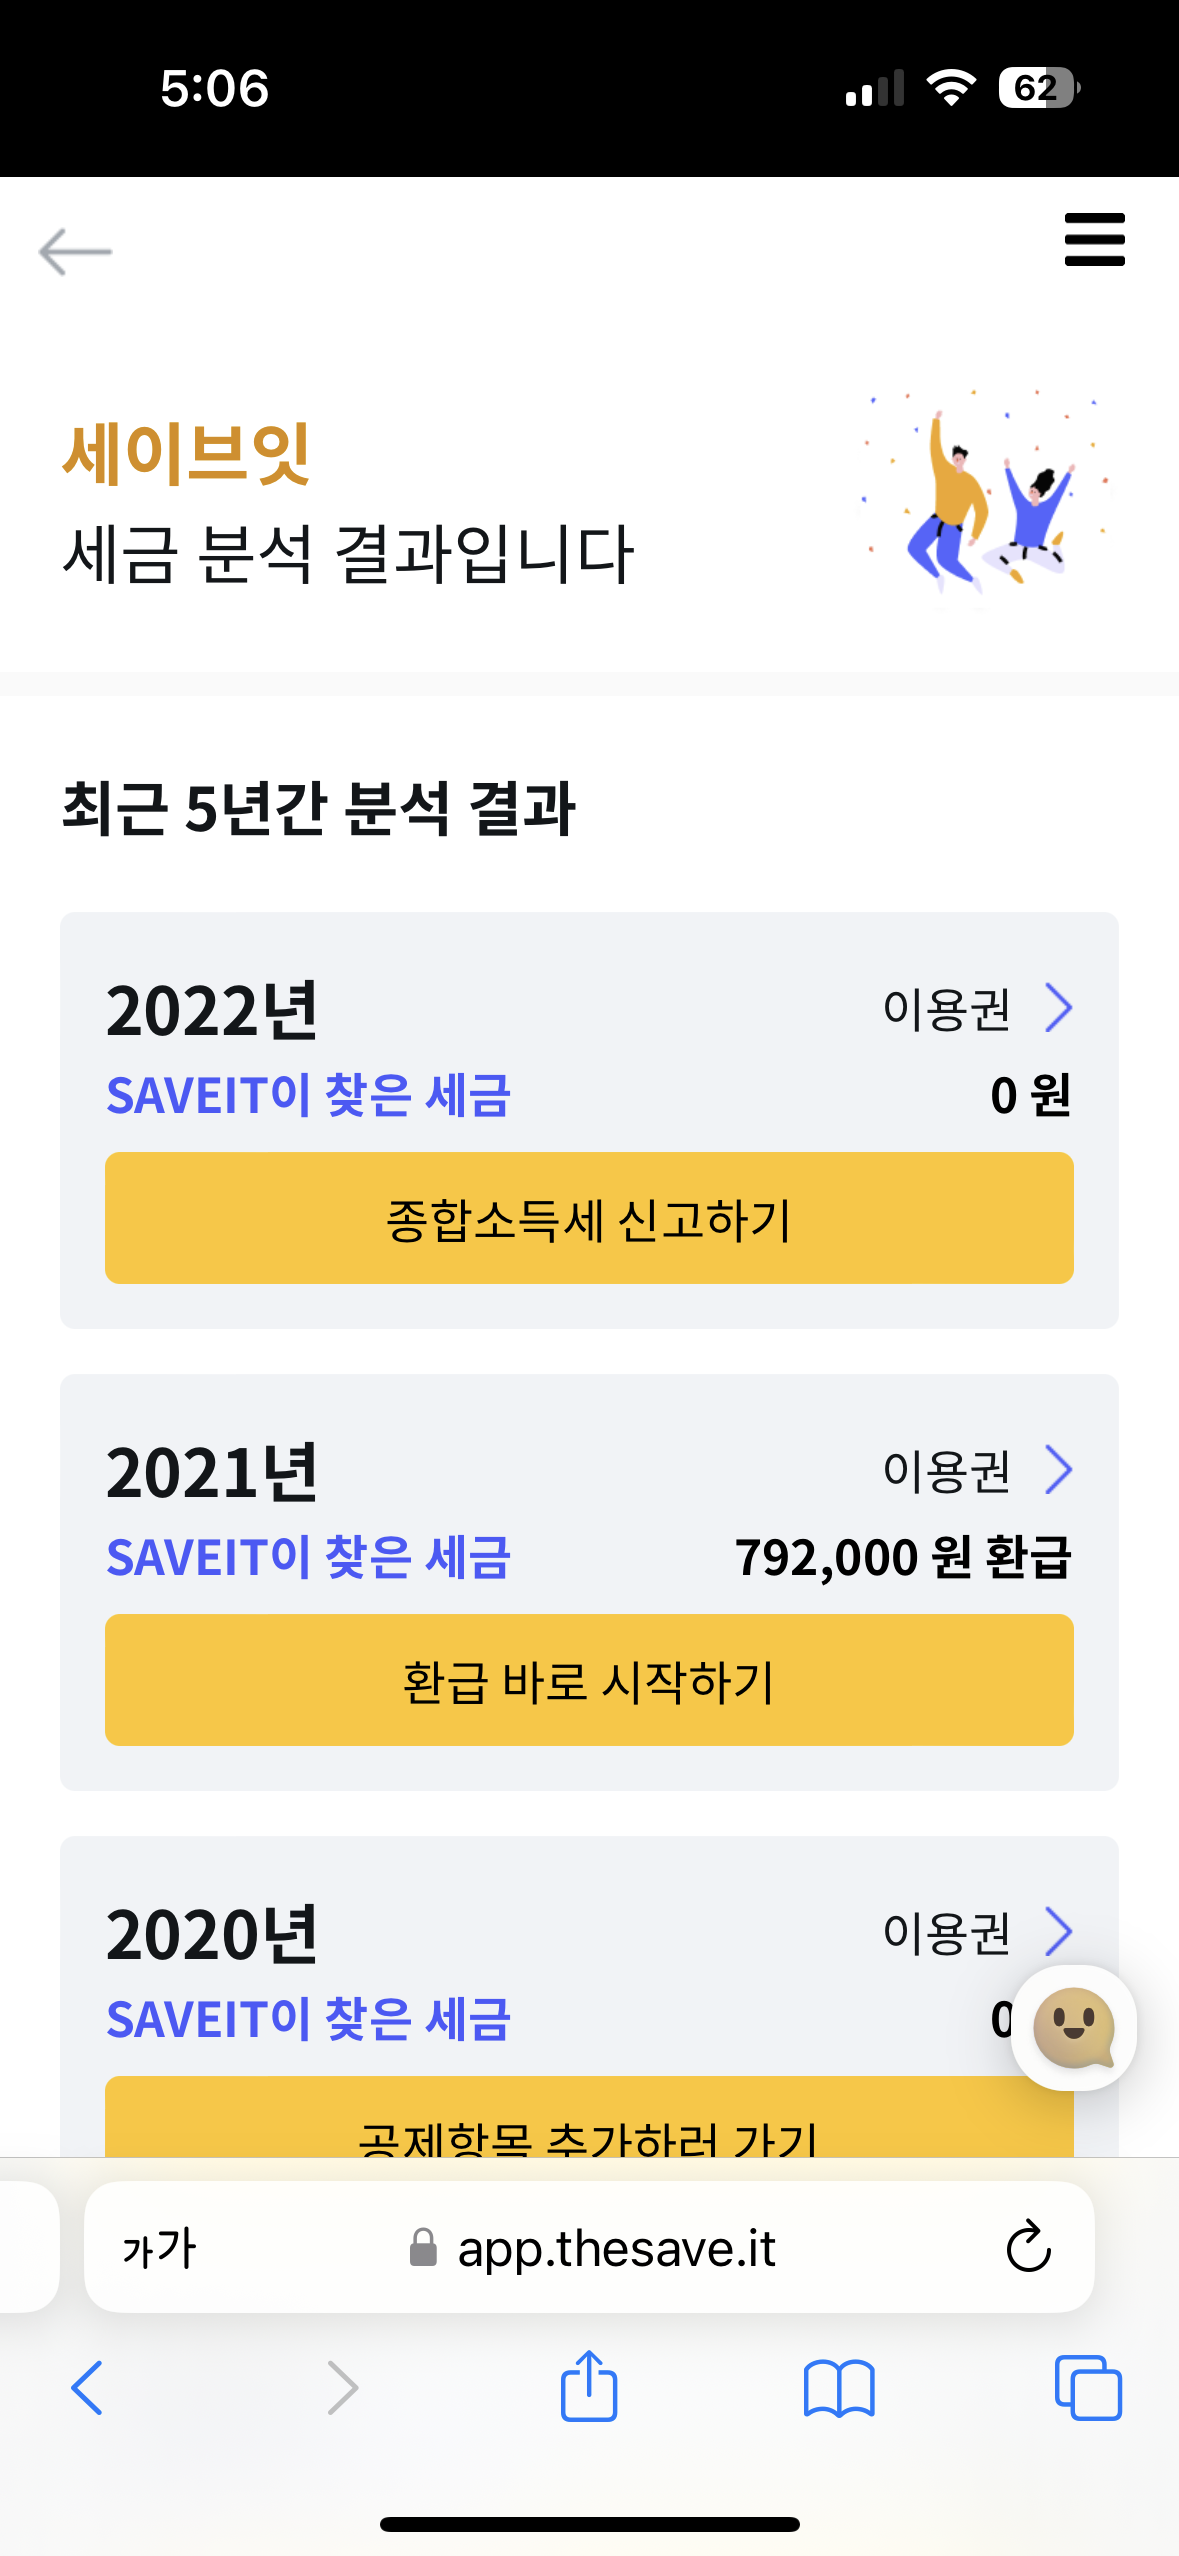The width and height of the screenshot is (1179, 2556).
Task: Tap Safari's share icon
Action: [589, 2387]
